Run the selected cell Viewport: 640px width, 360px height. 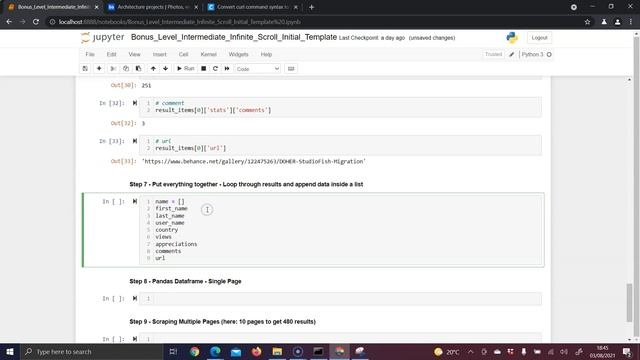tap(185, 69)
